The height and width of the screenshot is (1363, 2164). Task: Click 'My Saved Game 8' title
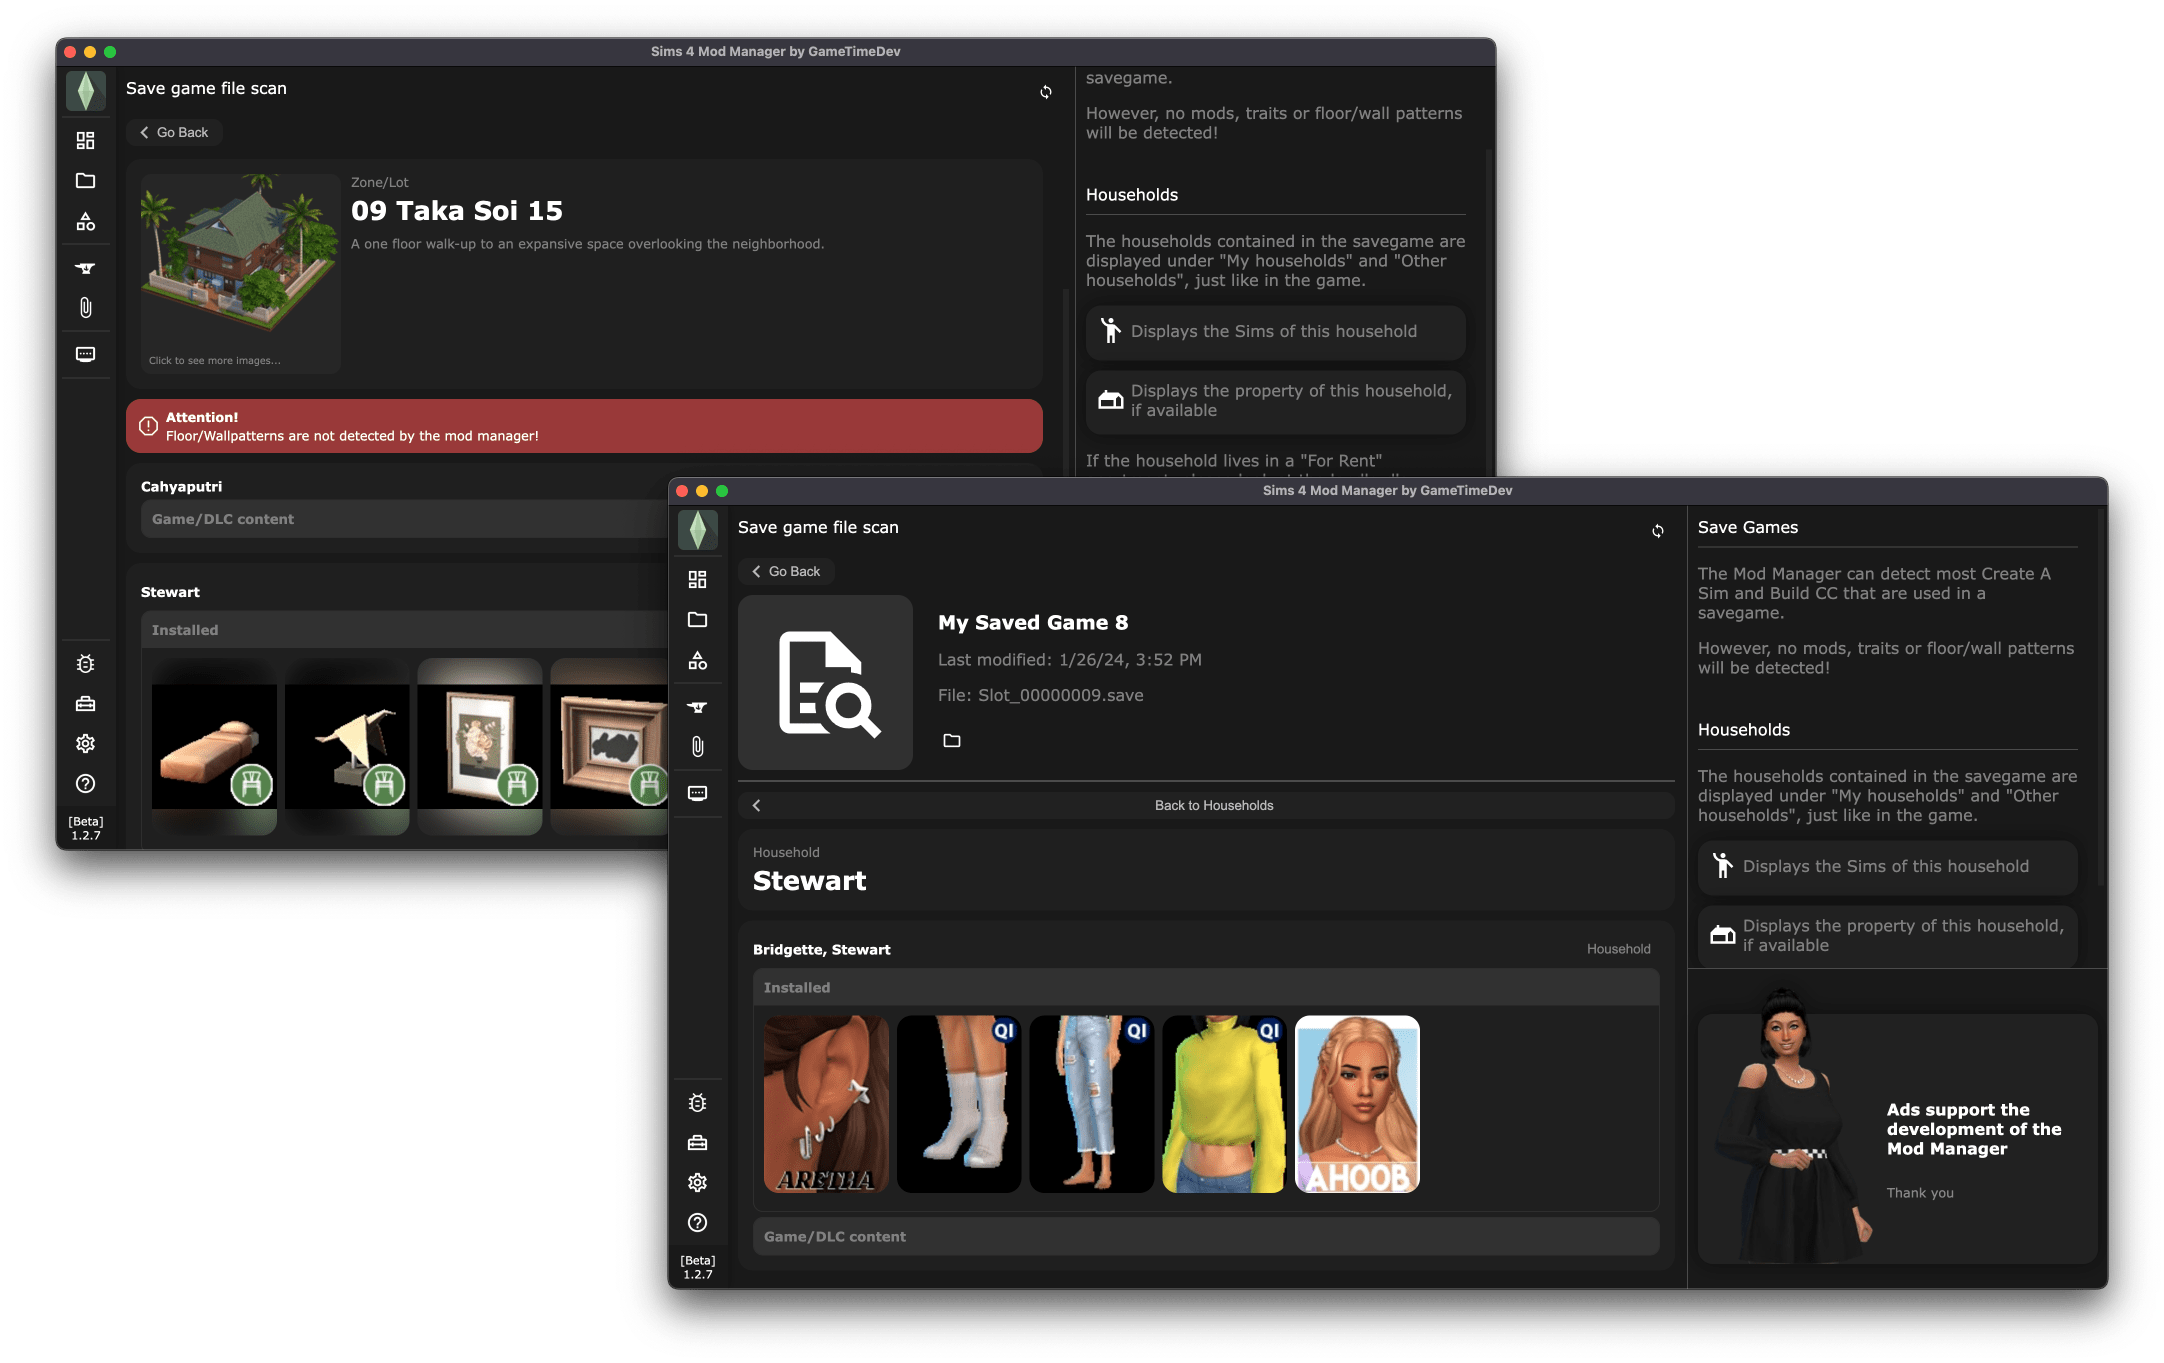click(1033, 622)
